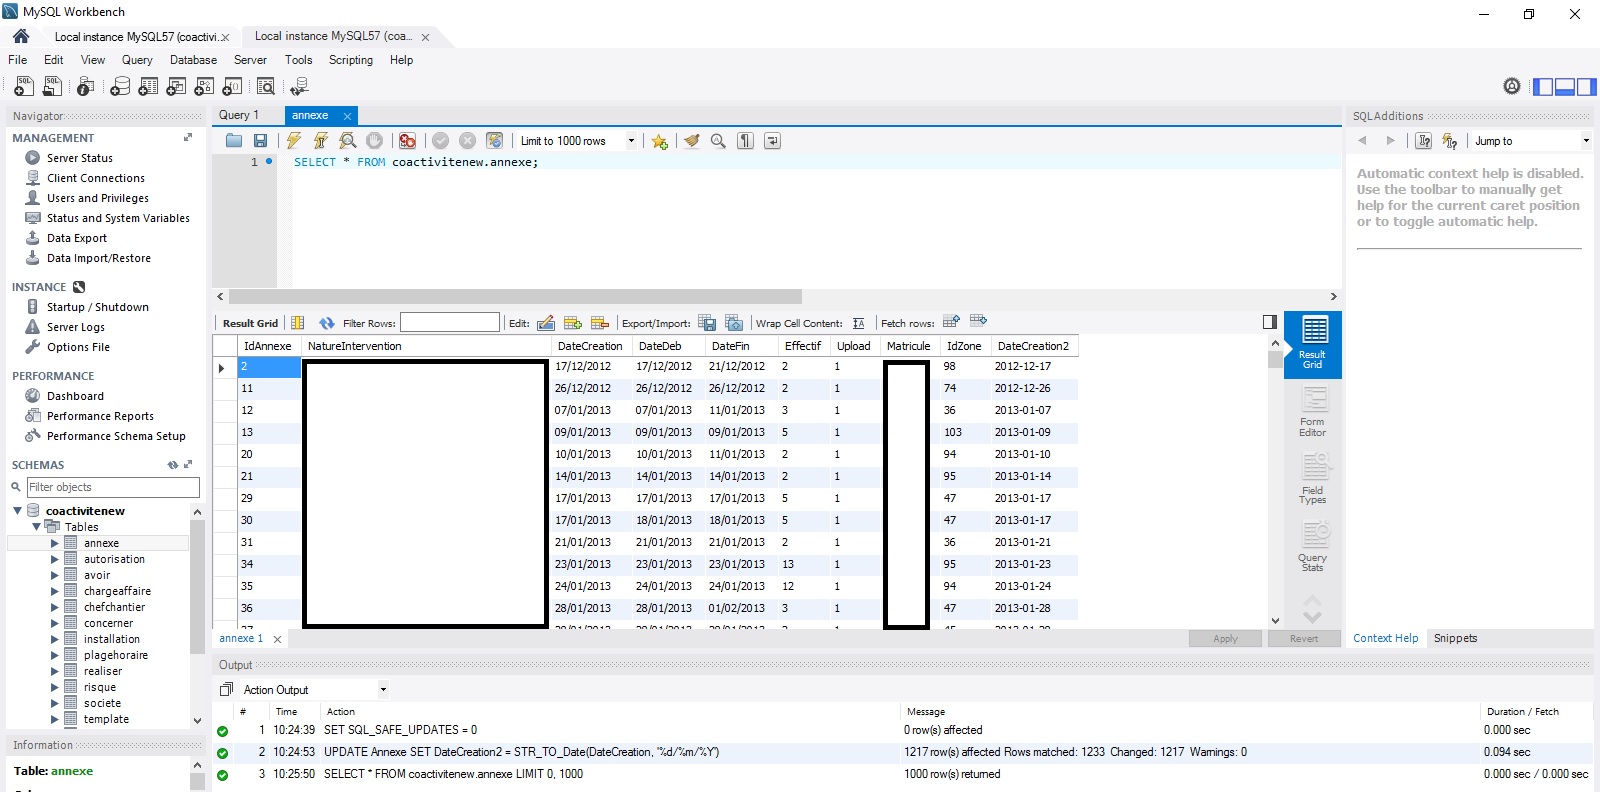This screenshot has width=1600, height=792.
Task: Click create new table icon
Action: tap(148, 87)
